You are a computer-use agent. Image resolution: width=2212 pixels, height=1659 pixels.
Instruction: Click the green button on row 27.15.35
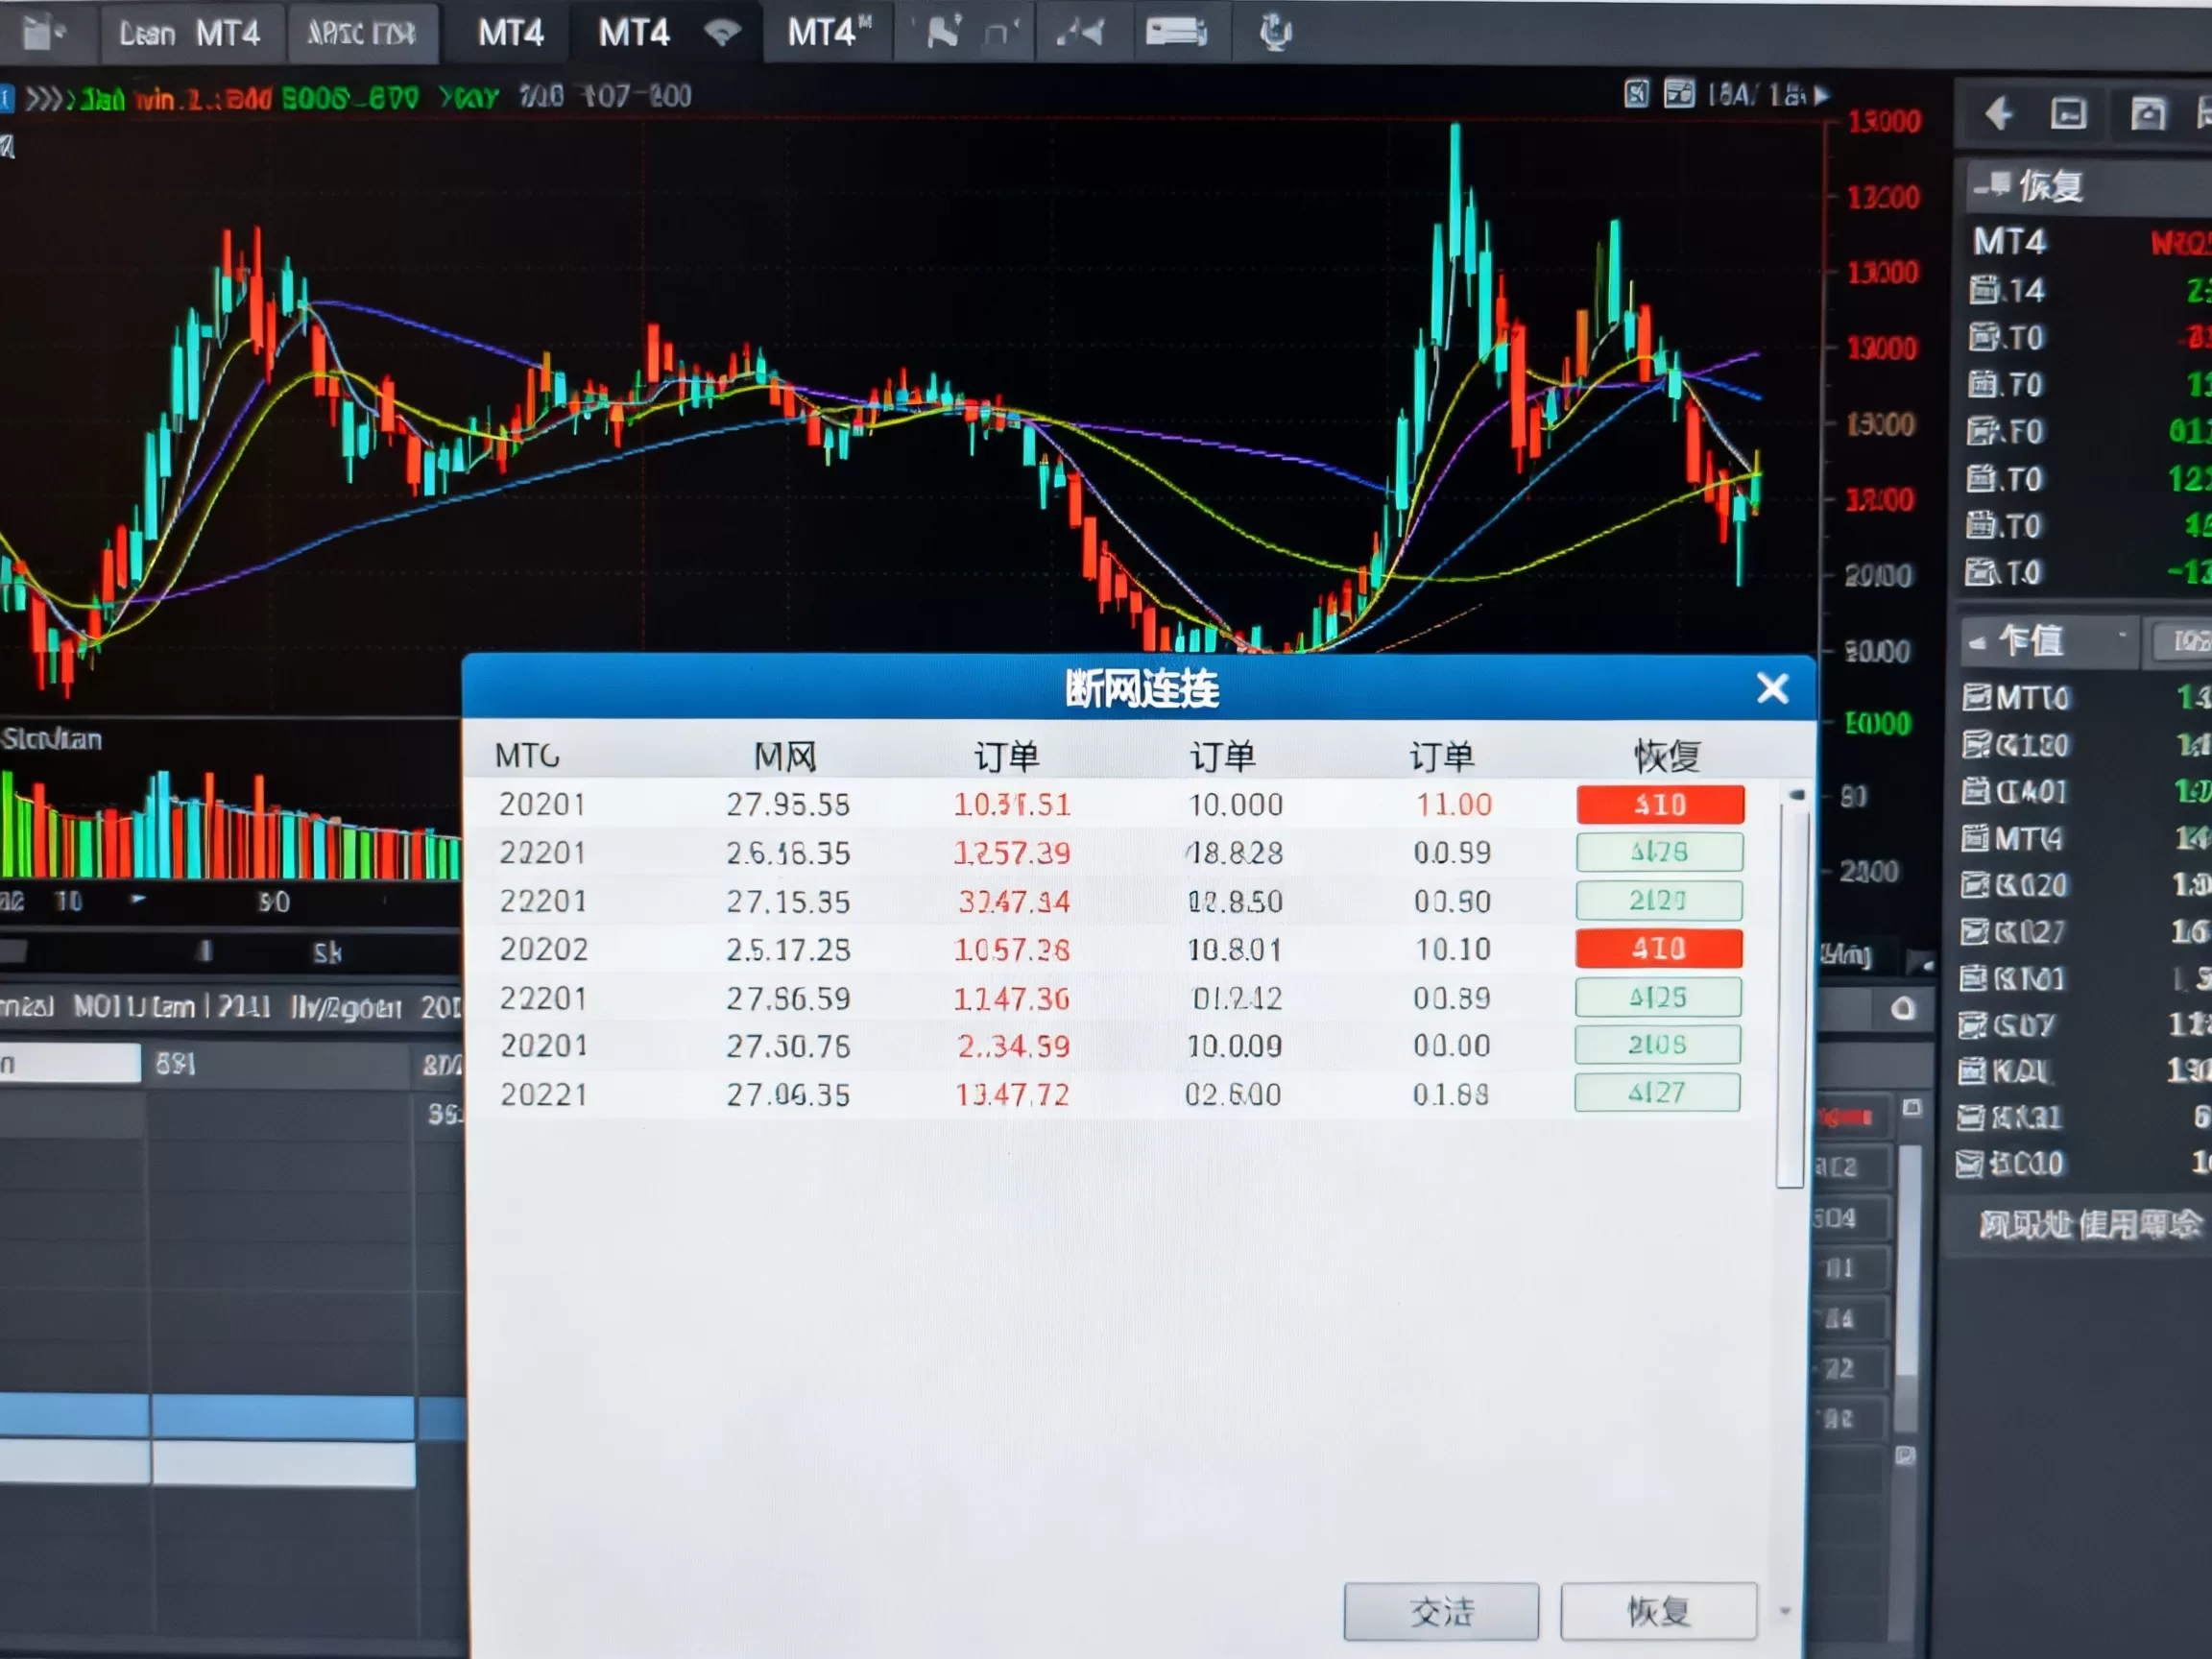[x=1659, y=901]
